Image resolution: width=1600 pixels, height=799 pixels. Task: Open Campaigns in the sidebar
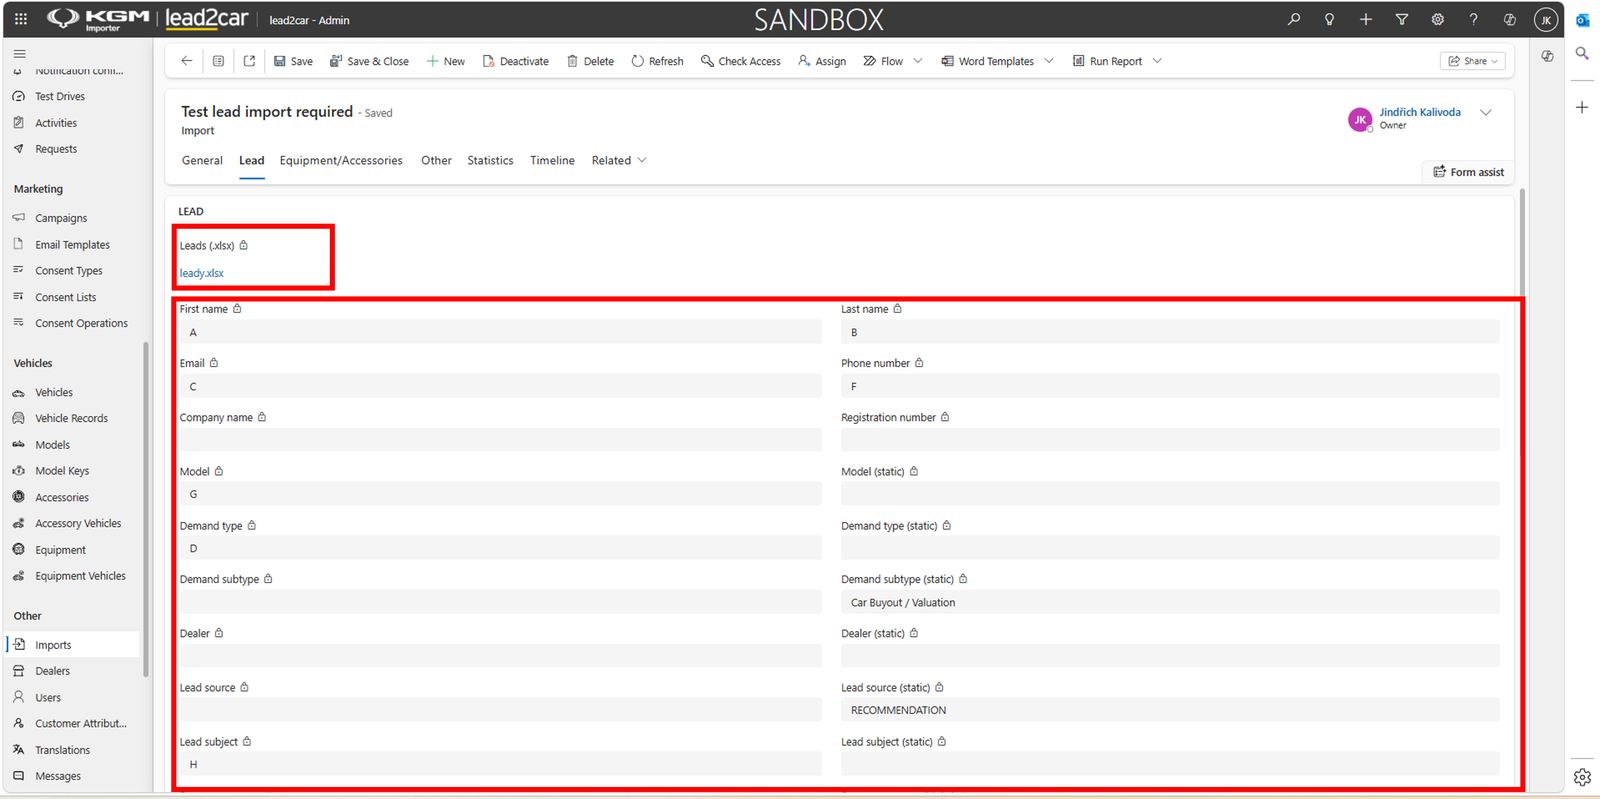(x=61, y=218)
